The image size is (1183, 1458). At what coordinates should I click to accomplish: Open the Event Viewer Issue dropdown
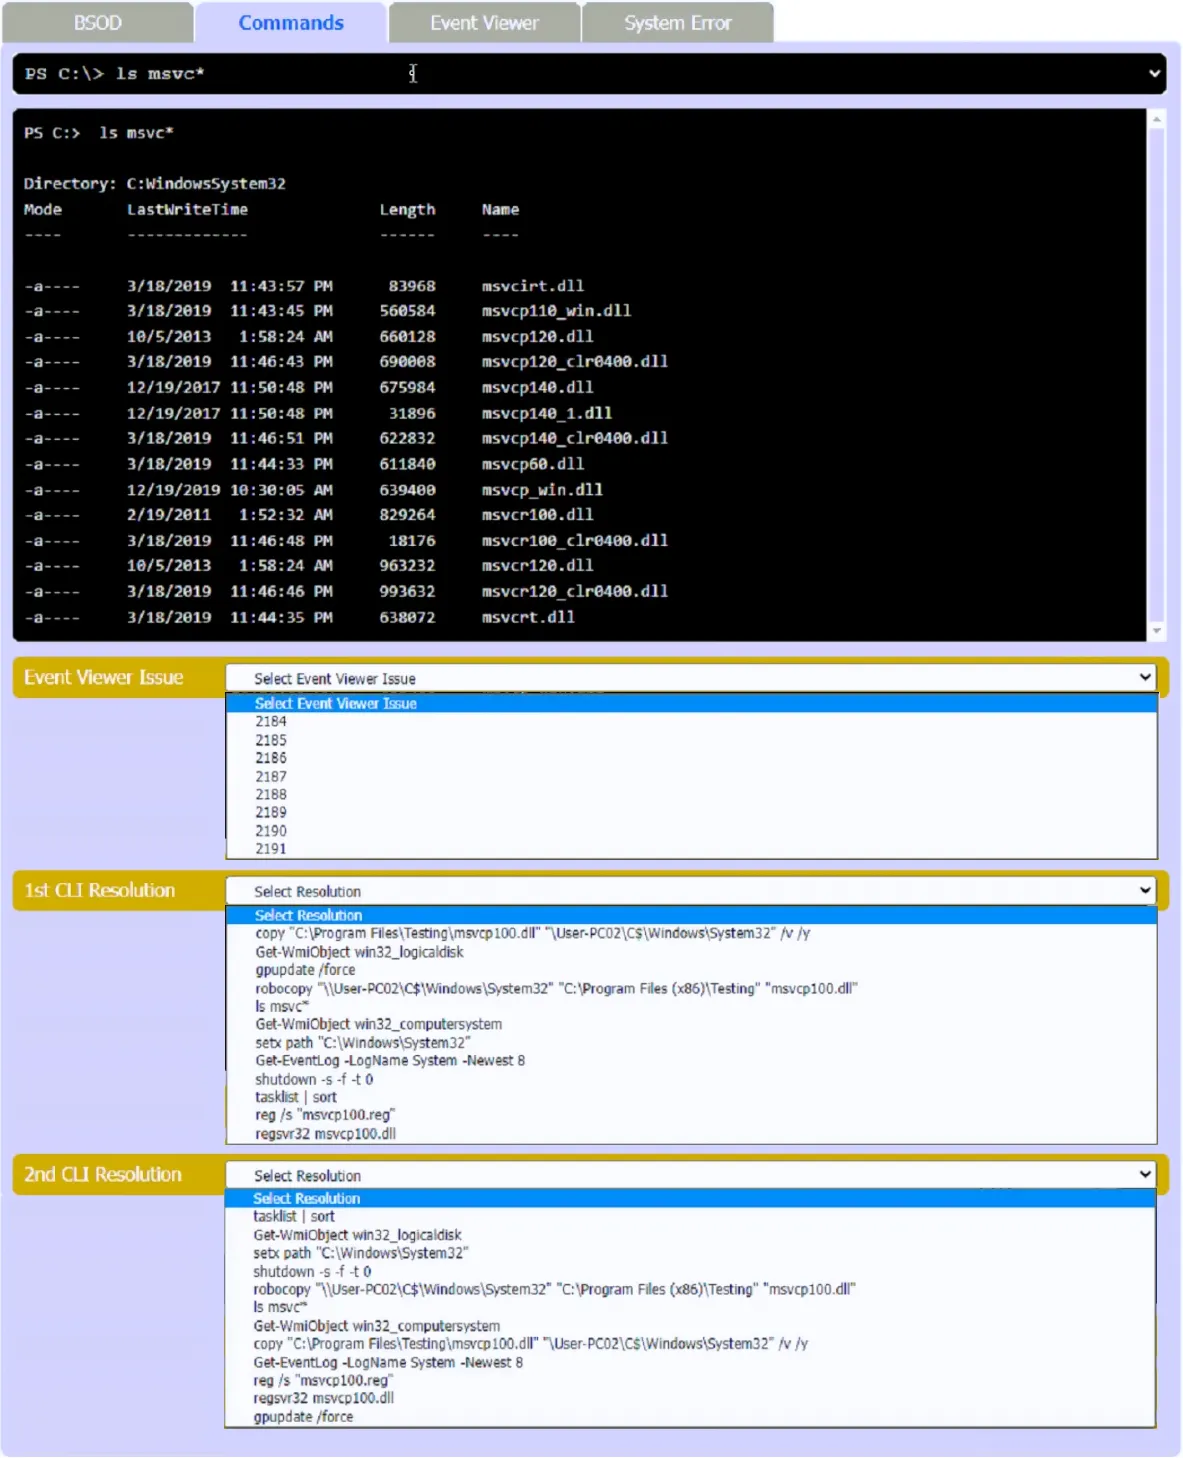pyautogui.click(x=691, y=678)
